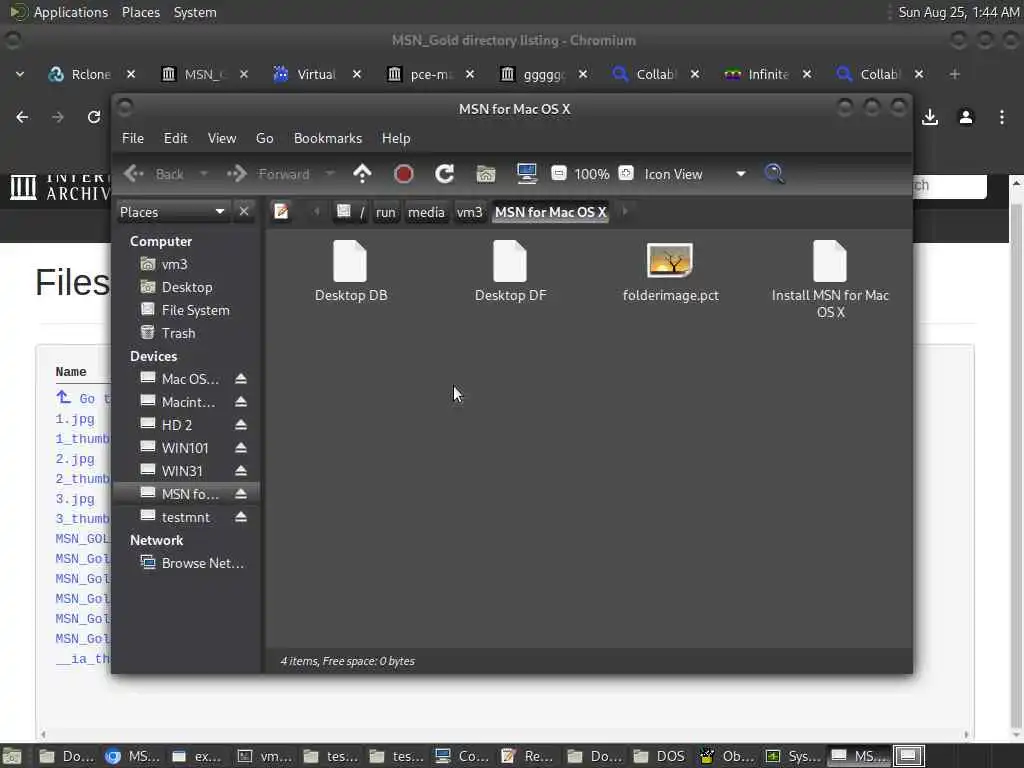Open Places side pane dropdown
Screen dimensions: 1024x768
172,212
